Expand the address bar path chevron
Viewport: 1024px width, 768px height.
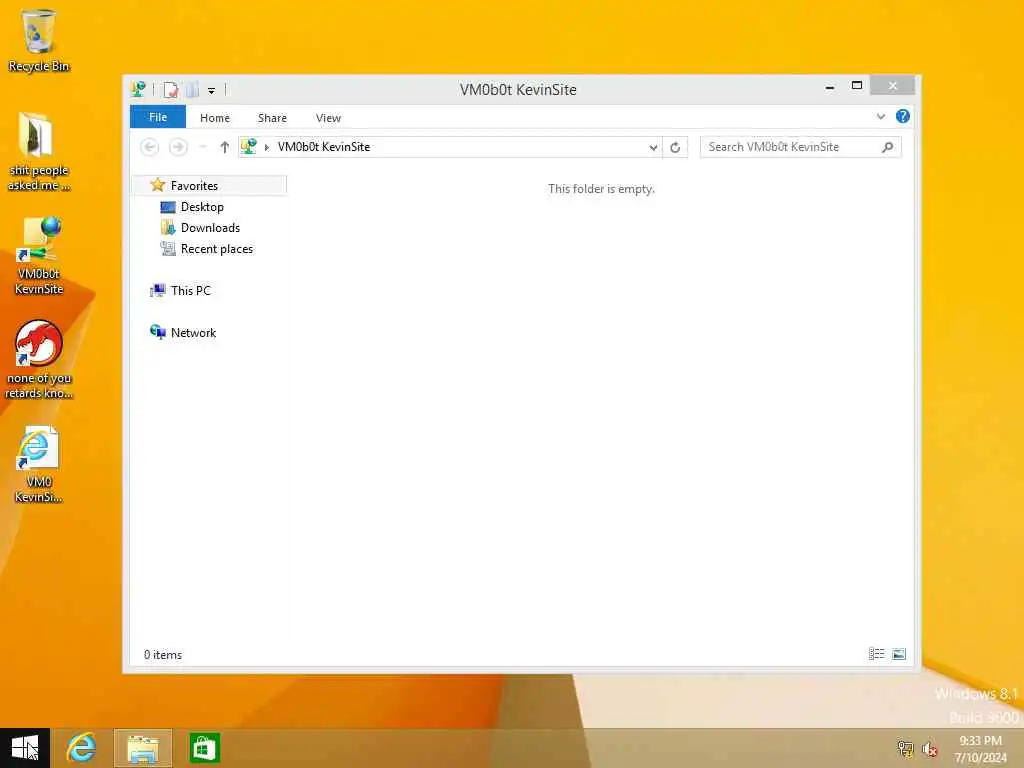tap(266, 148)
